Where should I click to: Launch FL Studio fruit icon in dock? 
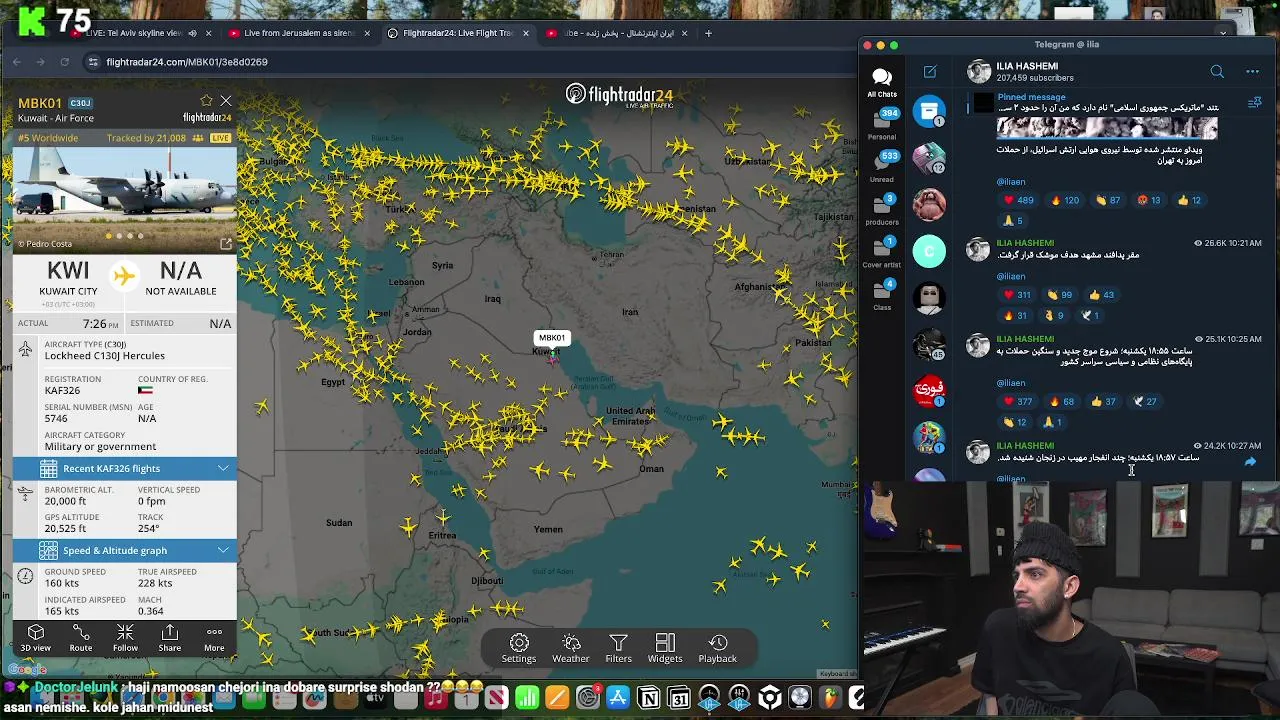(x=830, y=698)
